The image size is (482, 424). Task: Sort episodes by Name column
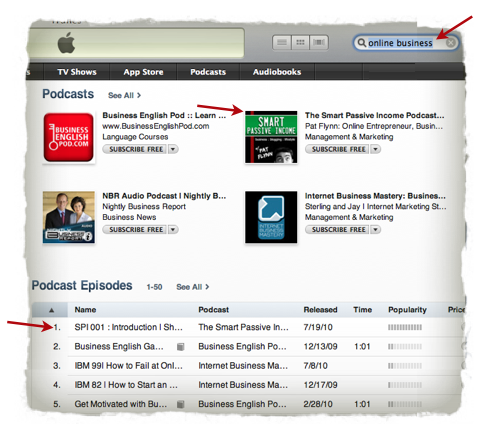pyautogui.click(x=85, y=310)
